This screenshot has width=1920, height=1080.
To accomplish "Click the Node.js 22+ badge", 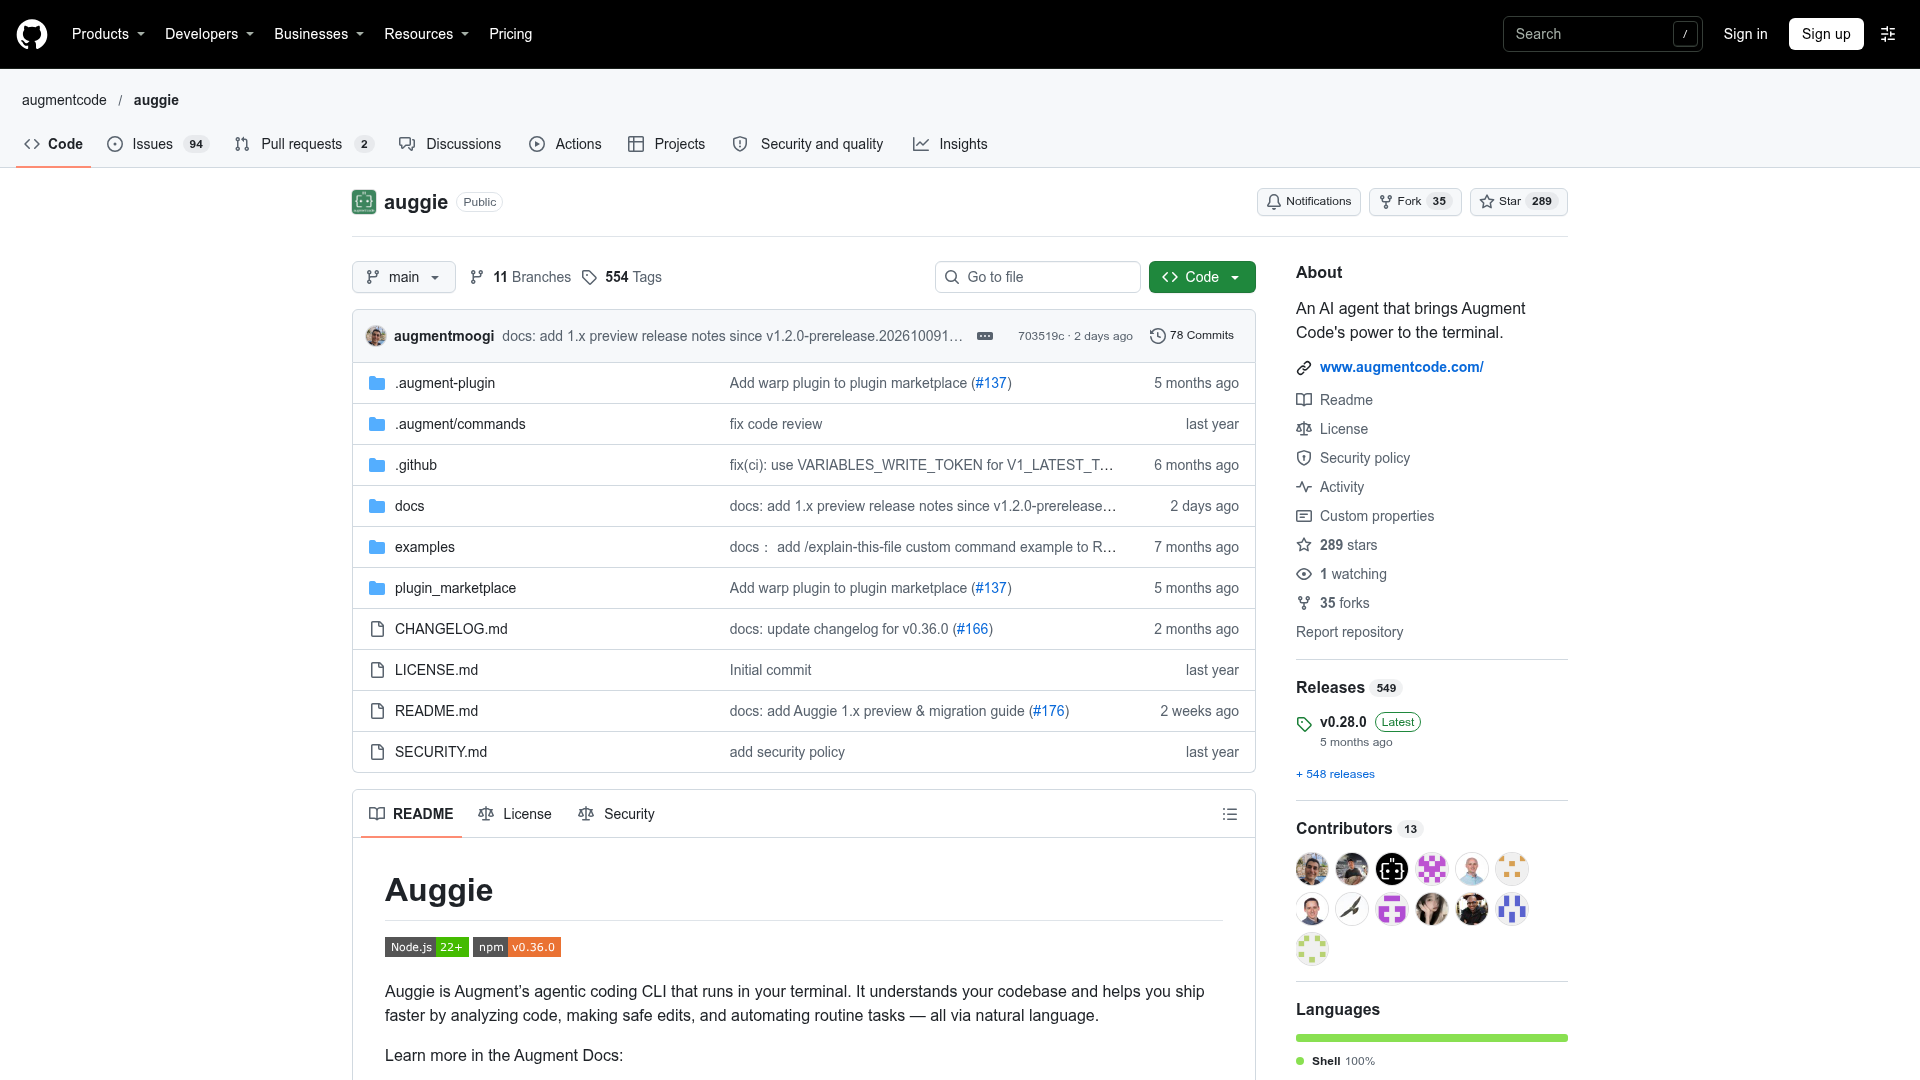I will (426, 947).
